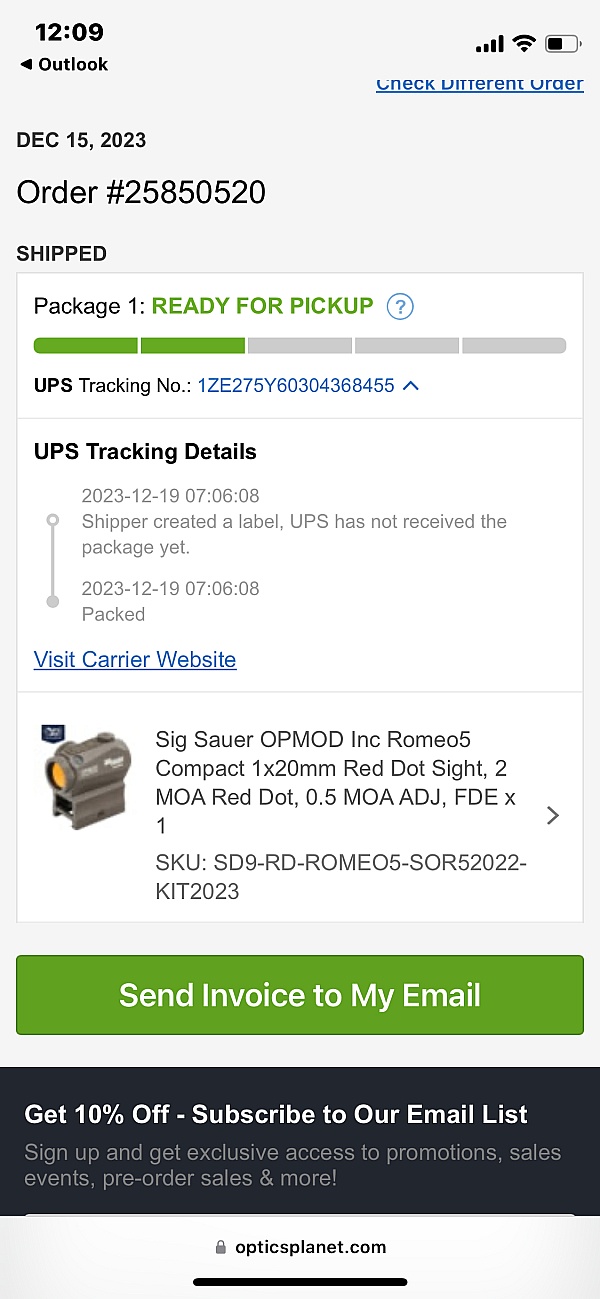Tap the right chevron beside the product
Screen dimensions: 600x1299
coord(553,815)
